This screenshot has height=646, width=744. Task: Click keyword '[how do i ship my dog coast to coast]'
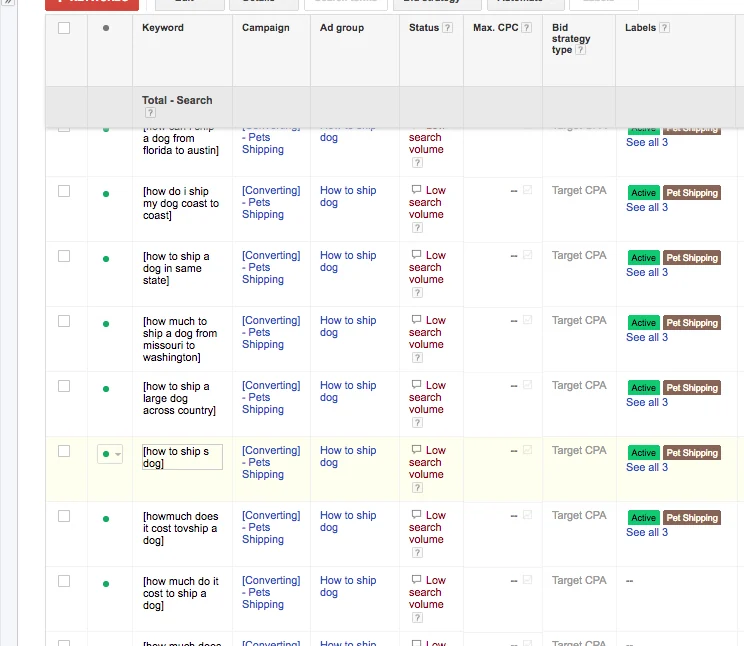tap(181, 203)
